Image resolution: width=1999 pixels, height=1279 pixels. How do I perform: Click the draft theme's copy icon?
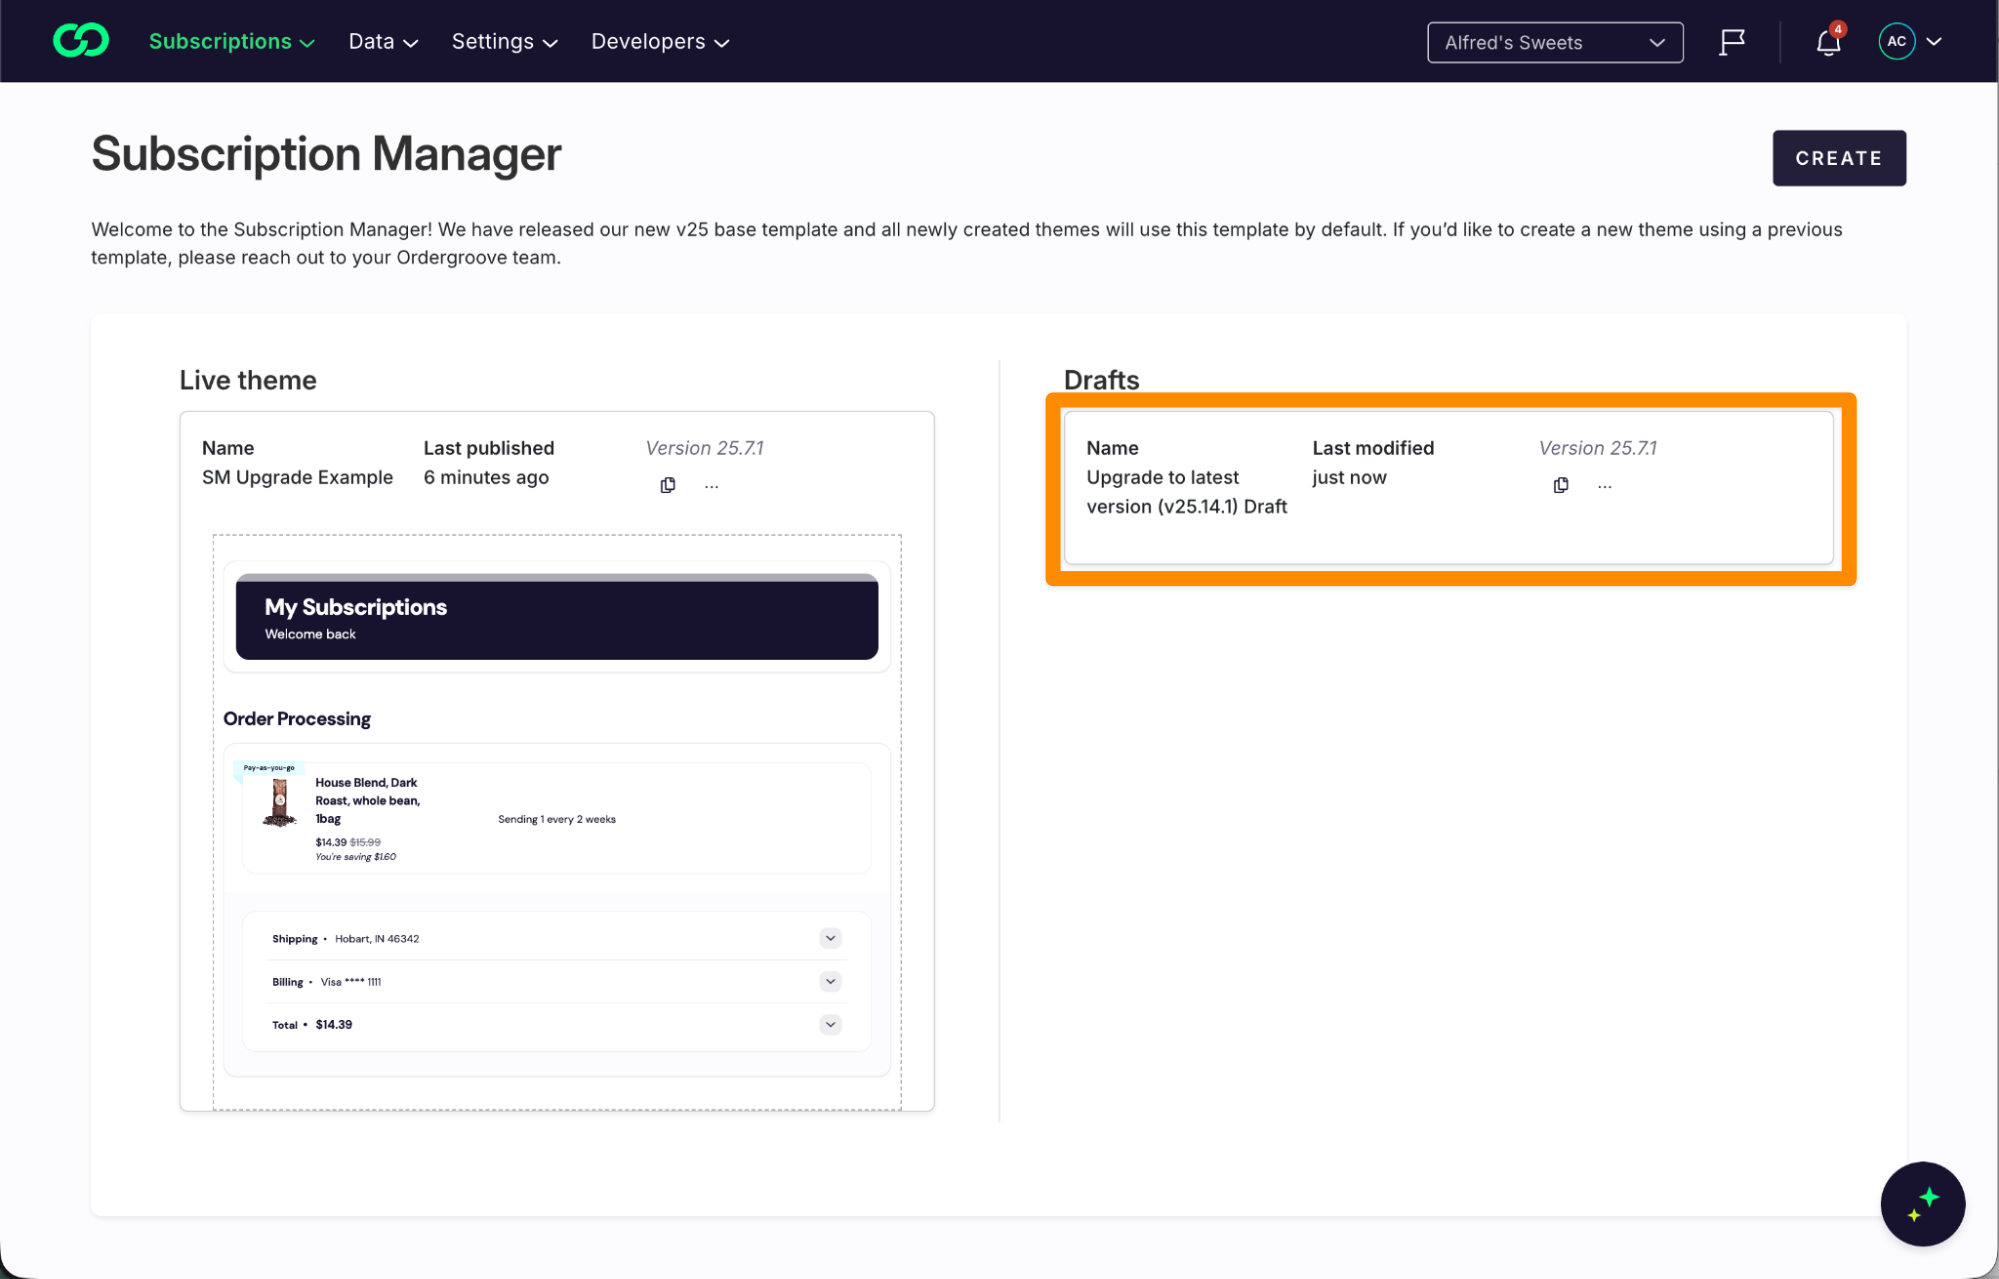pyautogui.click(x=1561, y=485)
